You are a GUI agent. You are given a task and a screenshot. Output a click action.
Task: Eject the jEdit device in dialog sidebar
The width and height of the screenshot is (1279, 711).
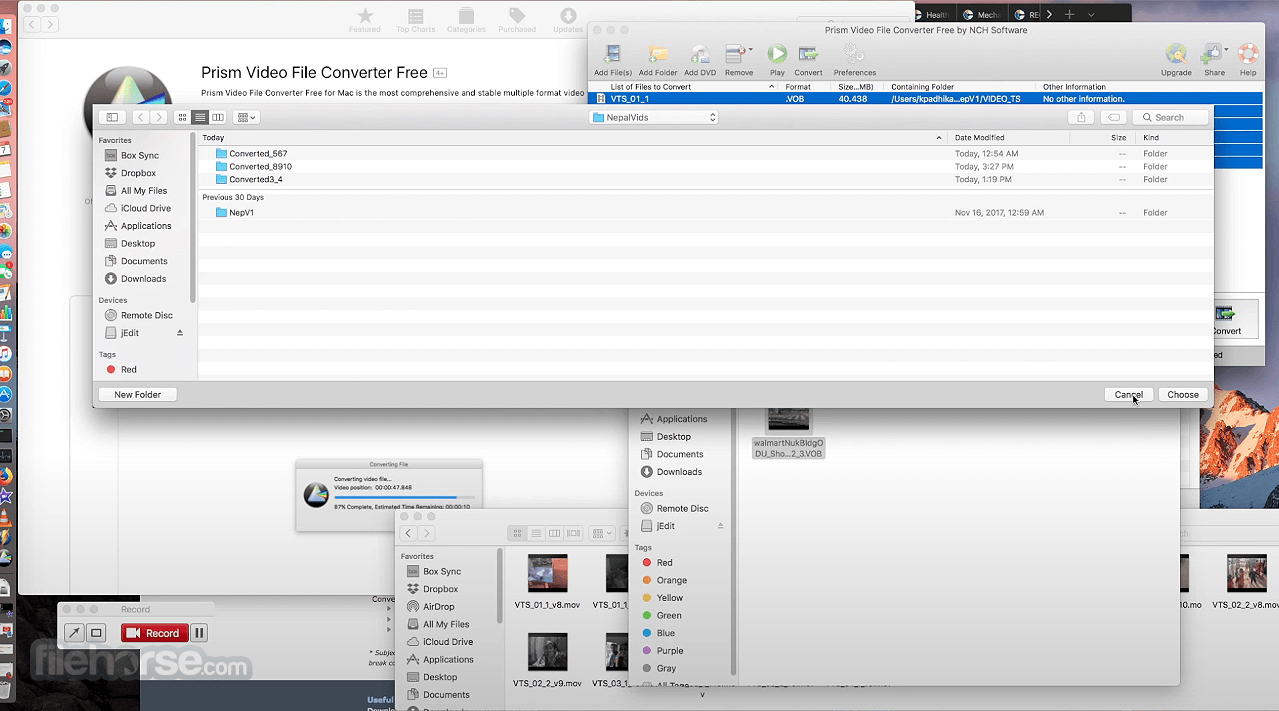(180, 332)
